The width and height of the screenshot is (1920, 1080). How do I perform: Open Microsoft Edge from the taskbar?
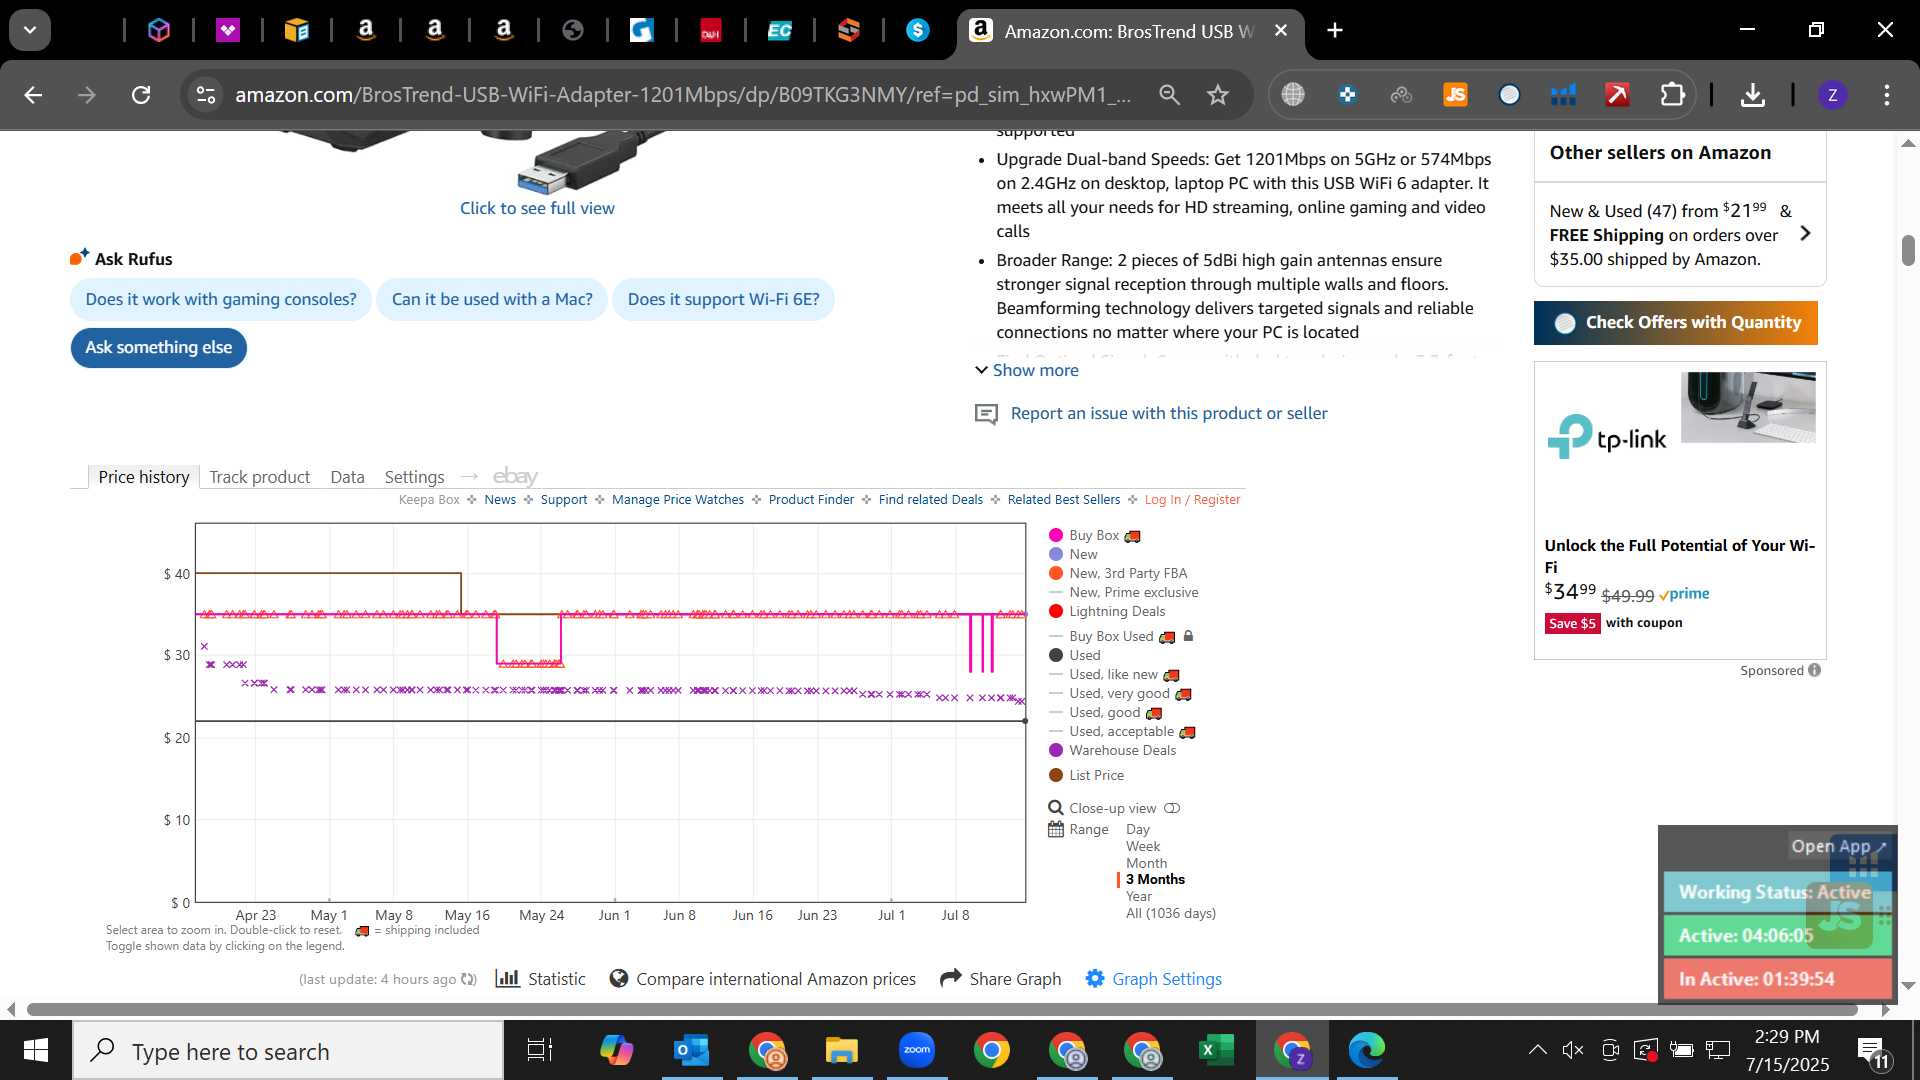click(1366, 1050)
